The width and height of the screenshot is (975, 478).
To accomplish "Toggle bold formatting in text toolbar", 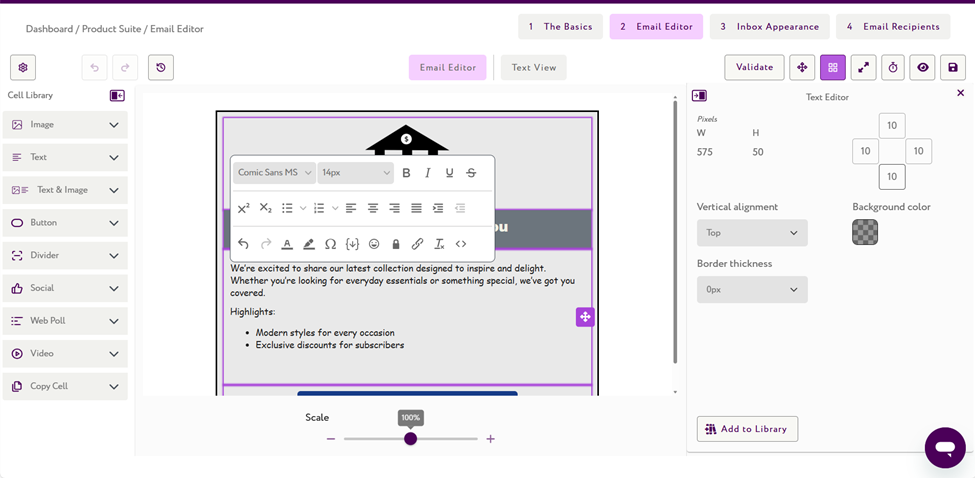I will [x=406, y=173].
